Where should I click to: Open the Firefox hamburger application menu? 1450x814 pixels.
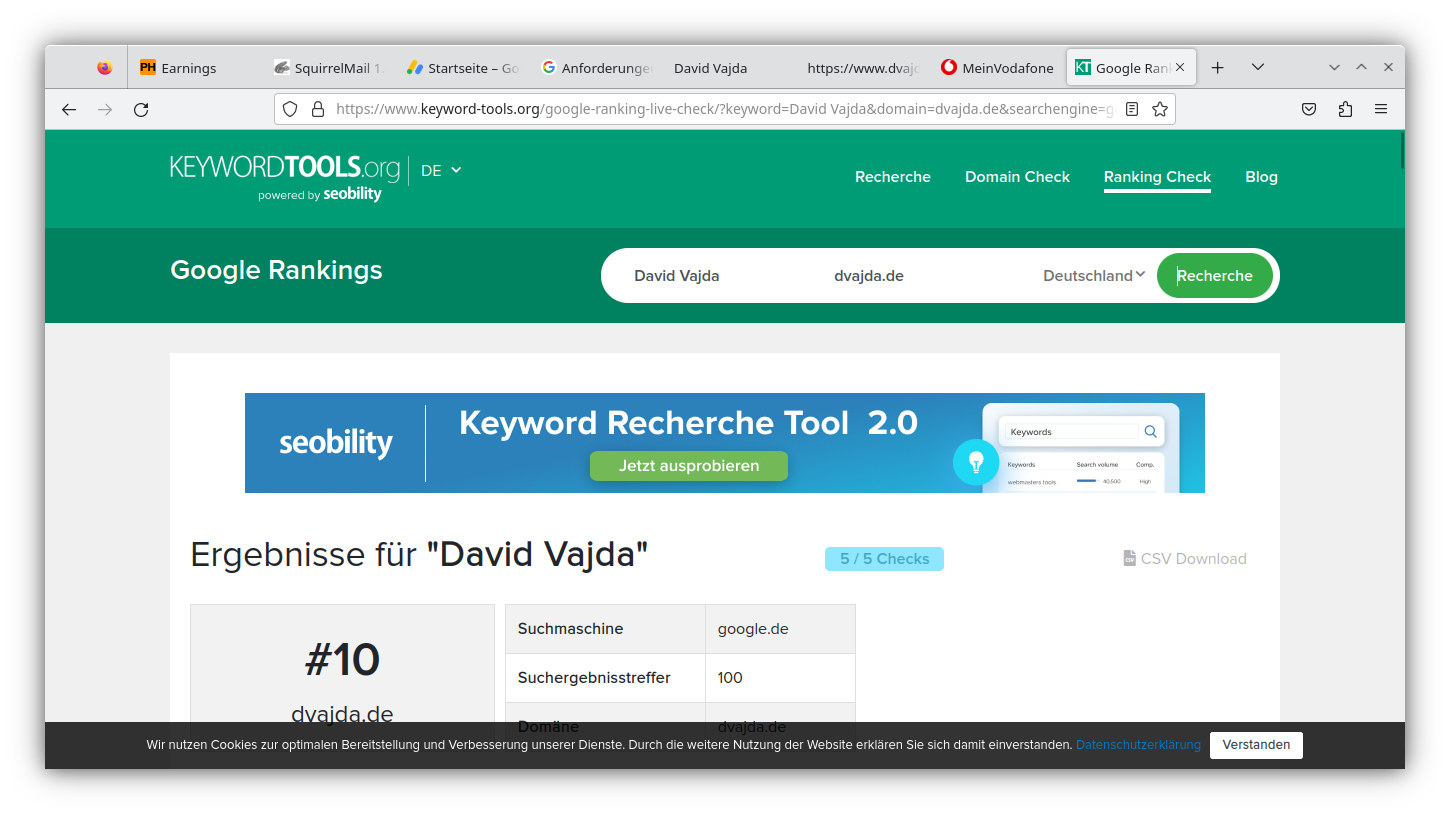1381,110
